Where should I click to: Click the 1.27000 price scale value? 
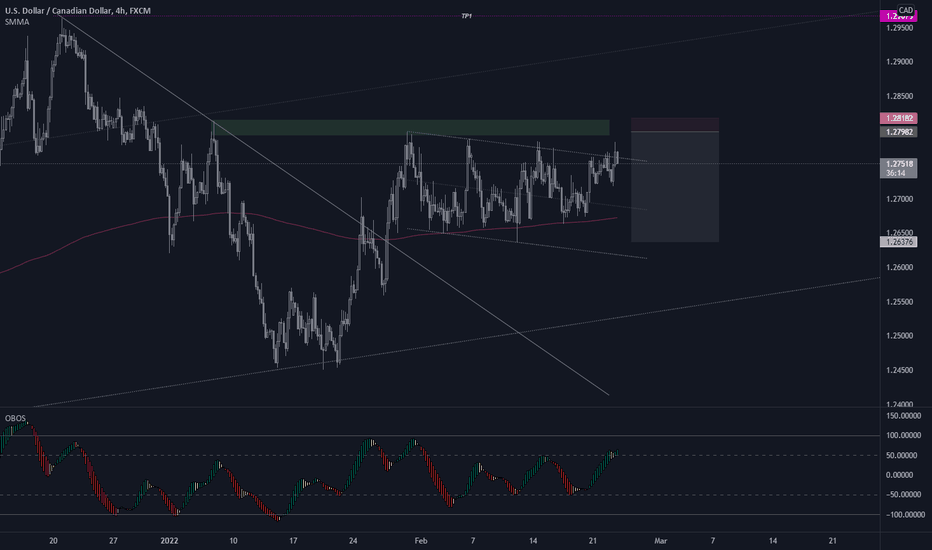click(x=899, y=199)
